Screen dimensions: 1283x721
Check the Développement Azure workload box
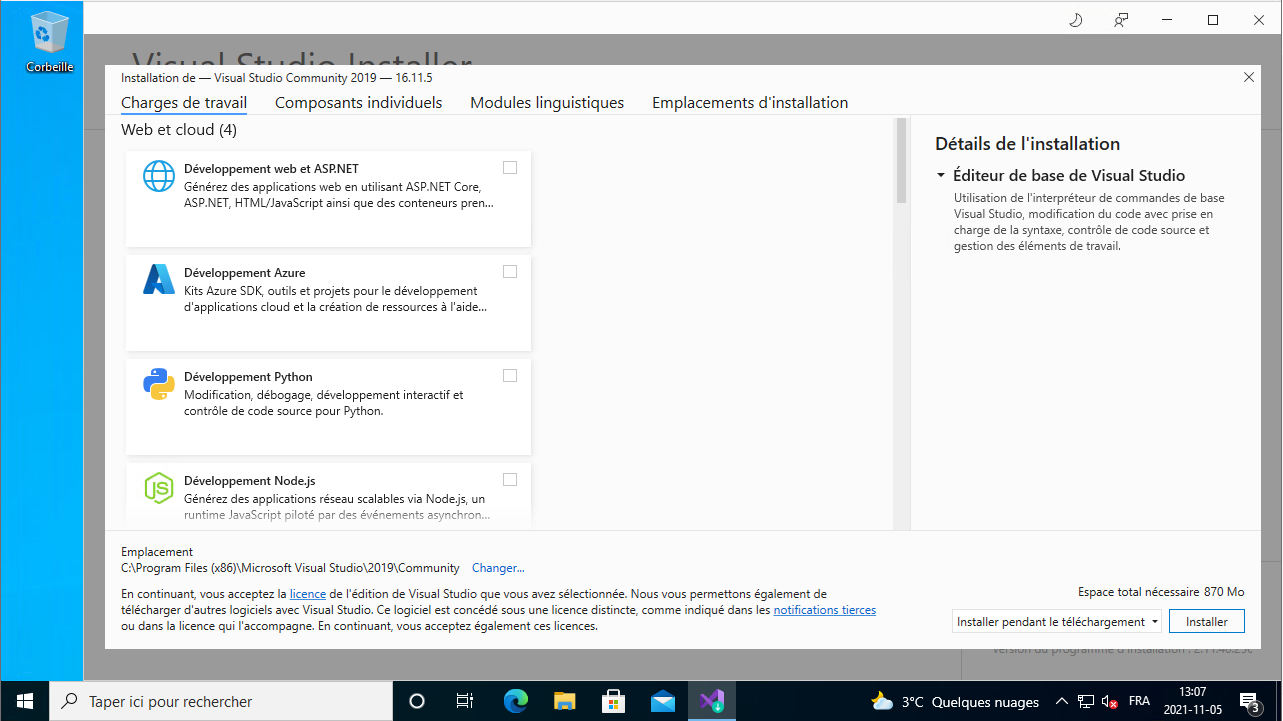pyautogui.click(x=510, y=272)
